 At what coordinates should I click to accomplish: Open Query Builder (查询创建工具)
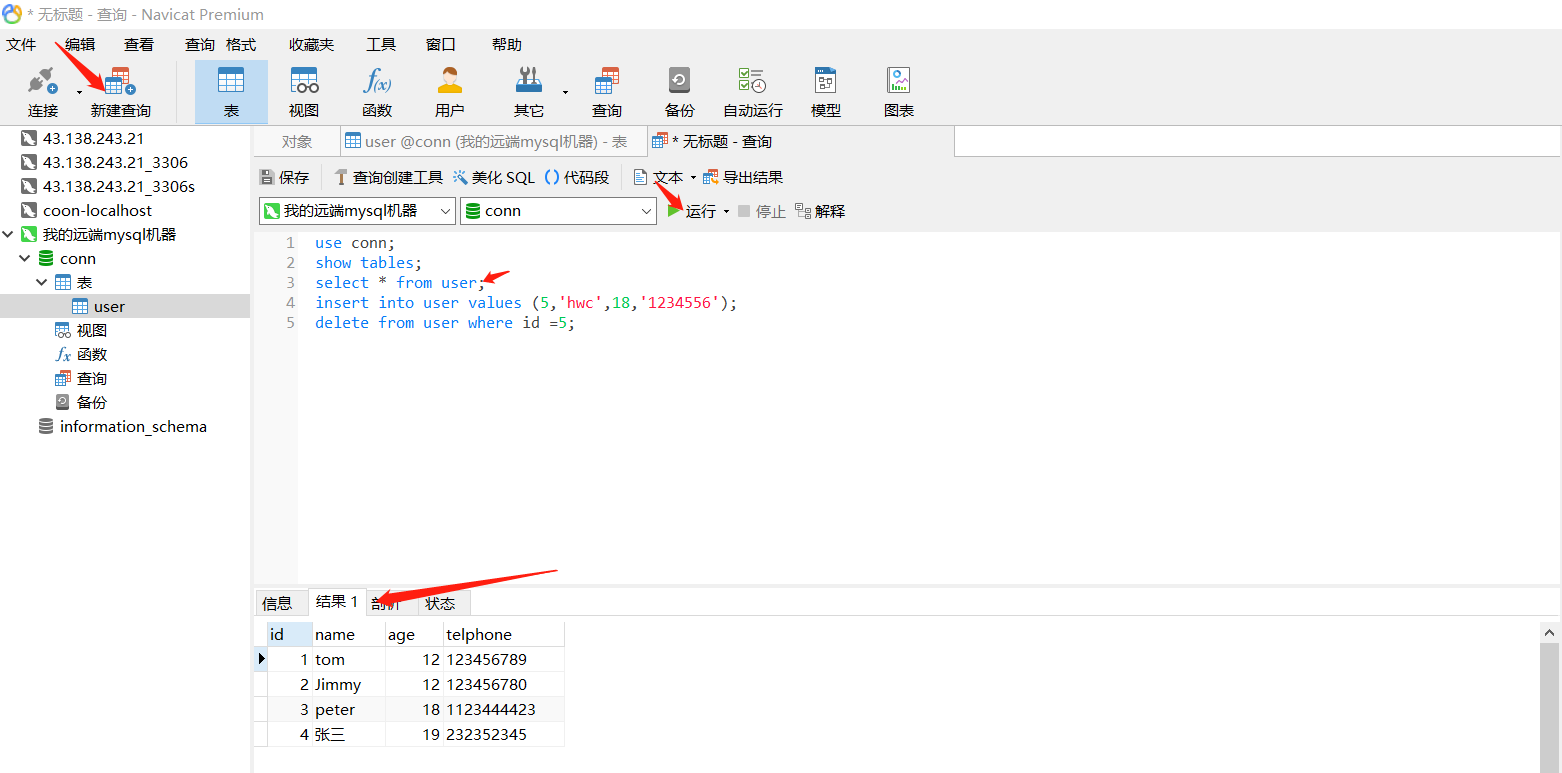click(x=389, y=177)
